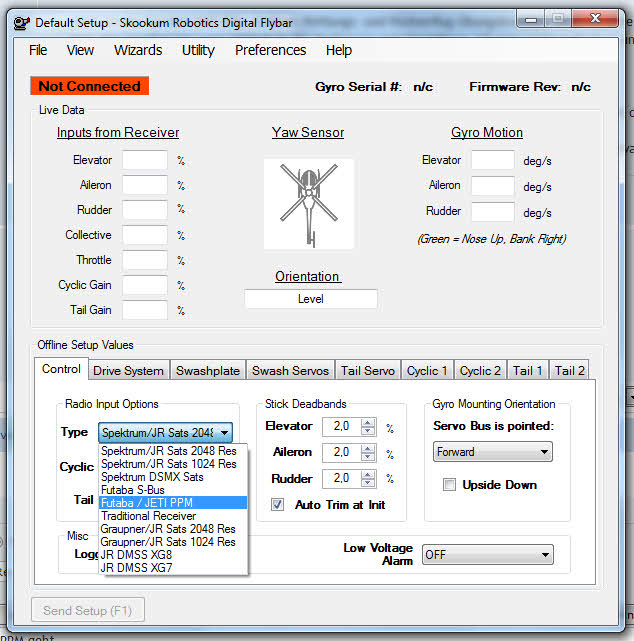Viewport: 634px width, 641px height.
Task: Open the Wizards menu
Action: pos(138,50)
